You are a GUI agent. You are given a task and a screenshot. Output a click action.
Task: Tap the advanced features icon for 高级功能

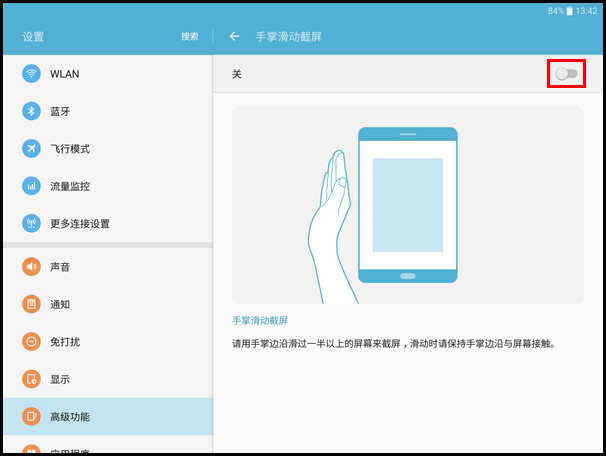pos(31,417)
